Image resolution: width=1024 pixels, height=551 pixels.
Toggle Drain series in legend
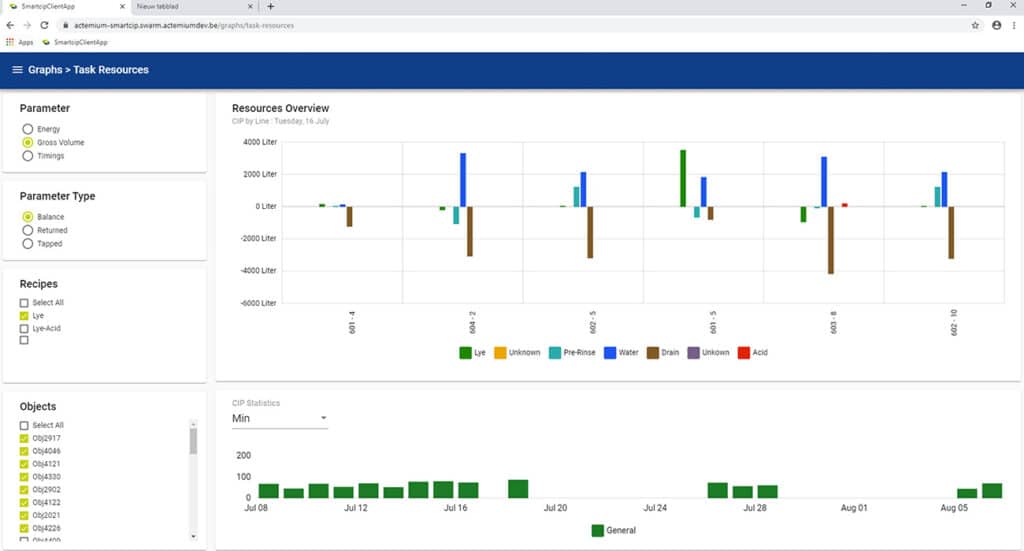[663, 353]
